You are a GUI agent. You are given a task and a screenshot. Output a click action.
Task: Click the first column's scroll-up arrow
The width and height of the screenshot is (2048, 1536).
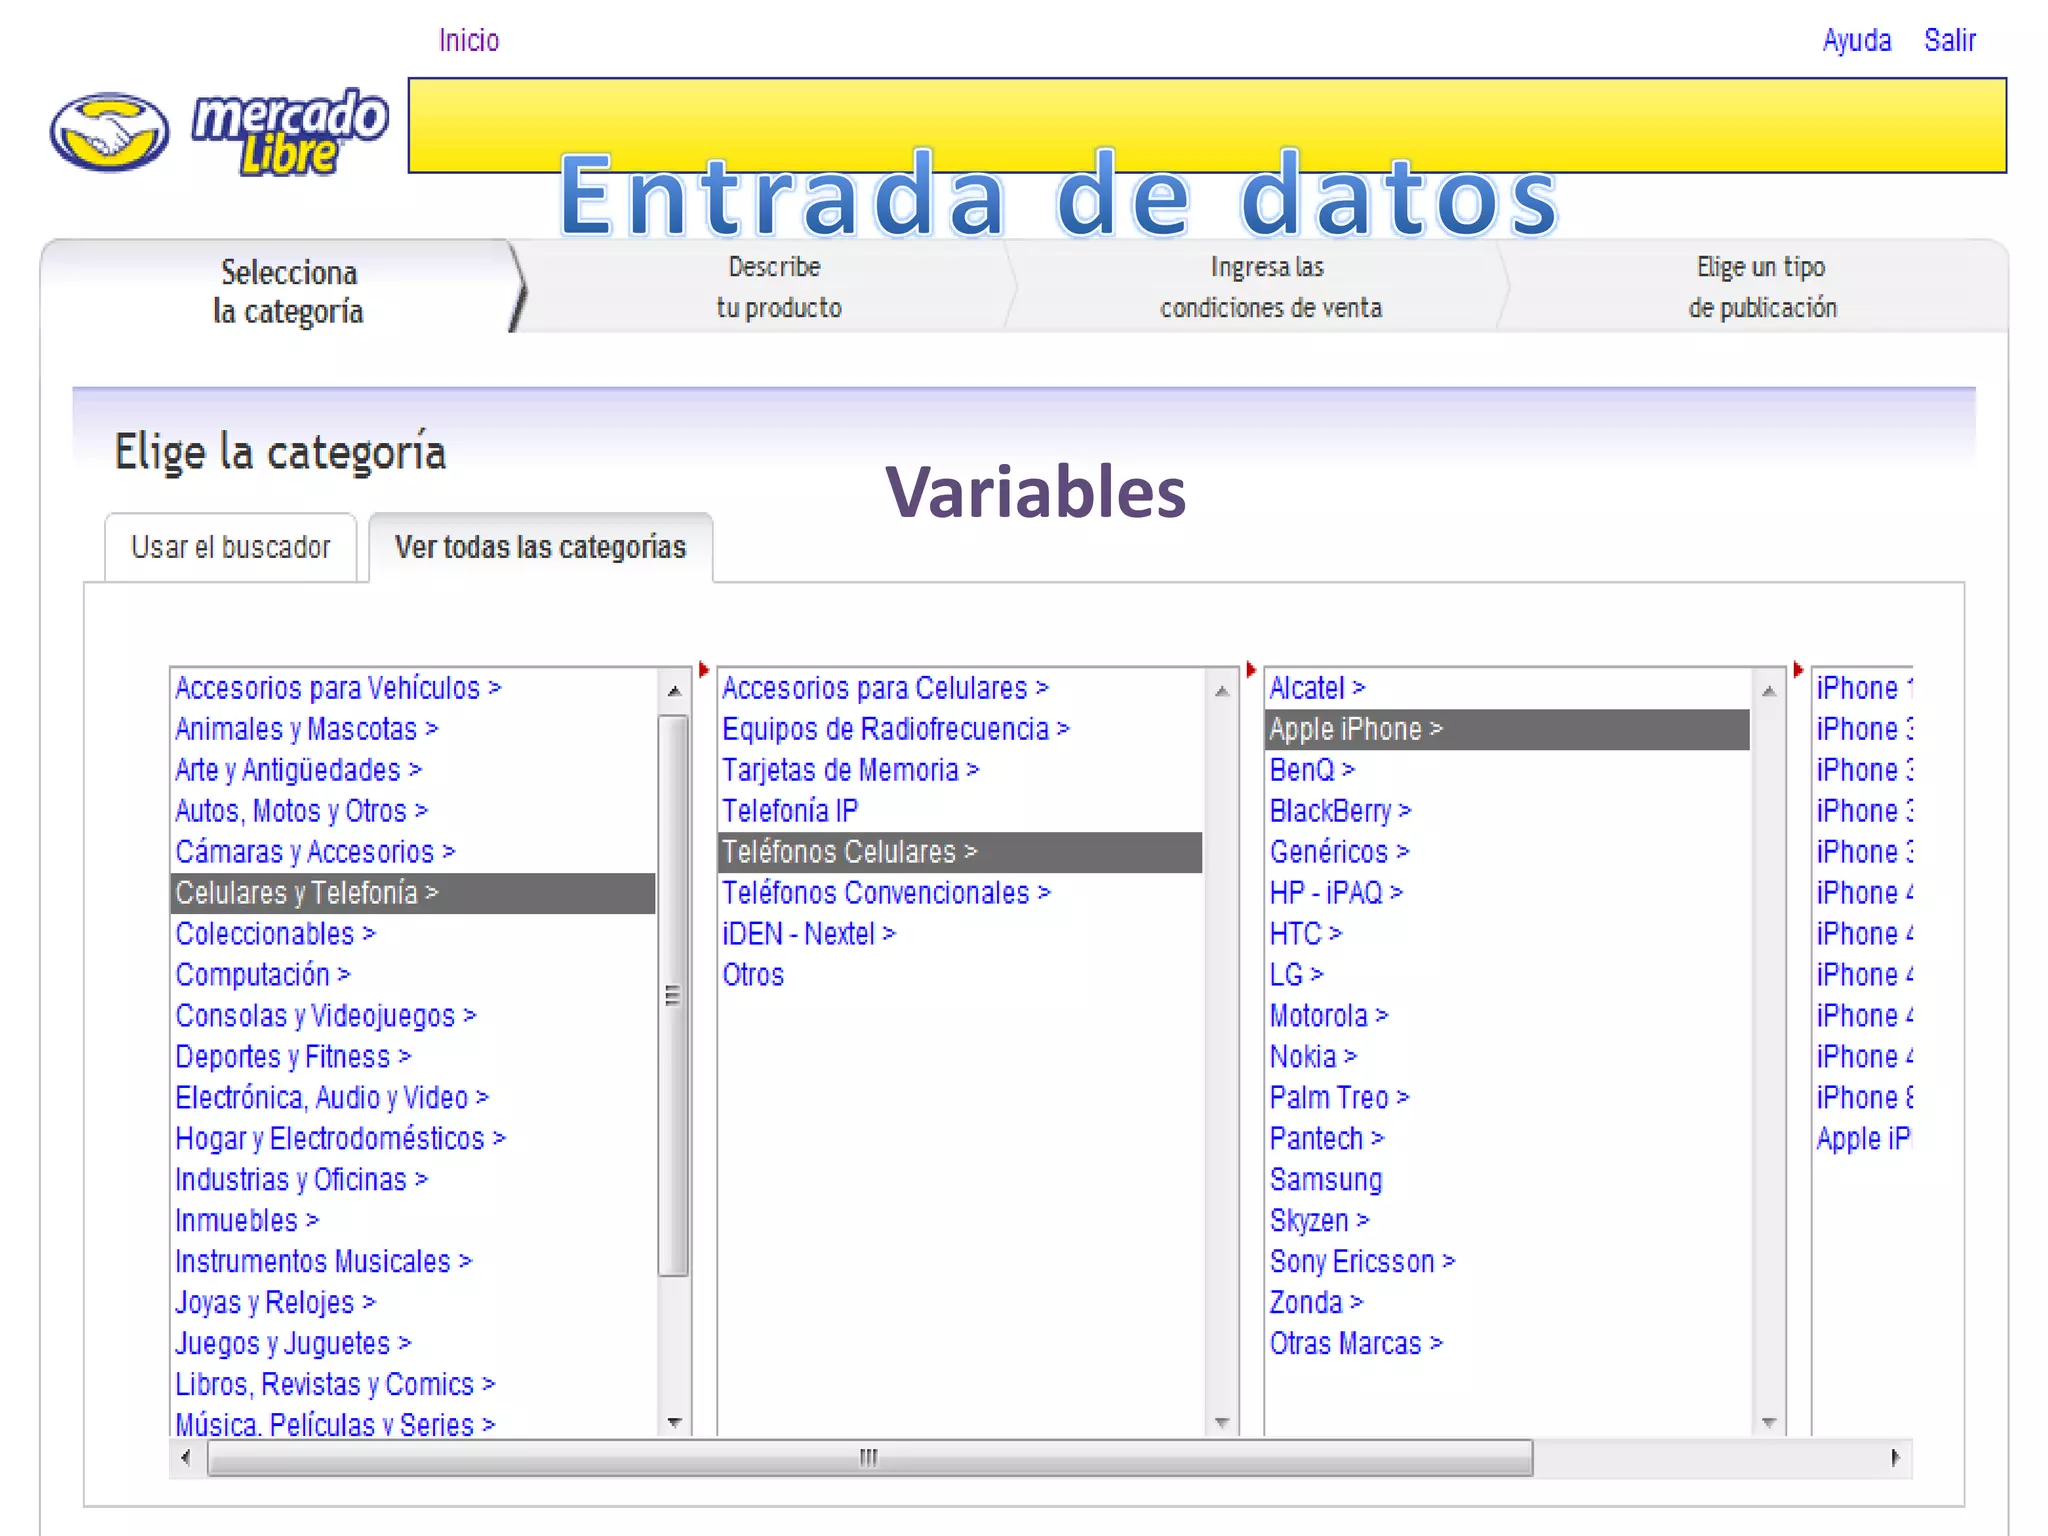[x=674, y=691]
